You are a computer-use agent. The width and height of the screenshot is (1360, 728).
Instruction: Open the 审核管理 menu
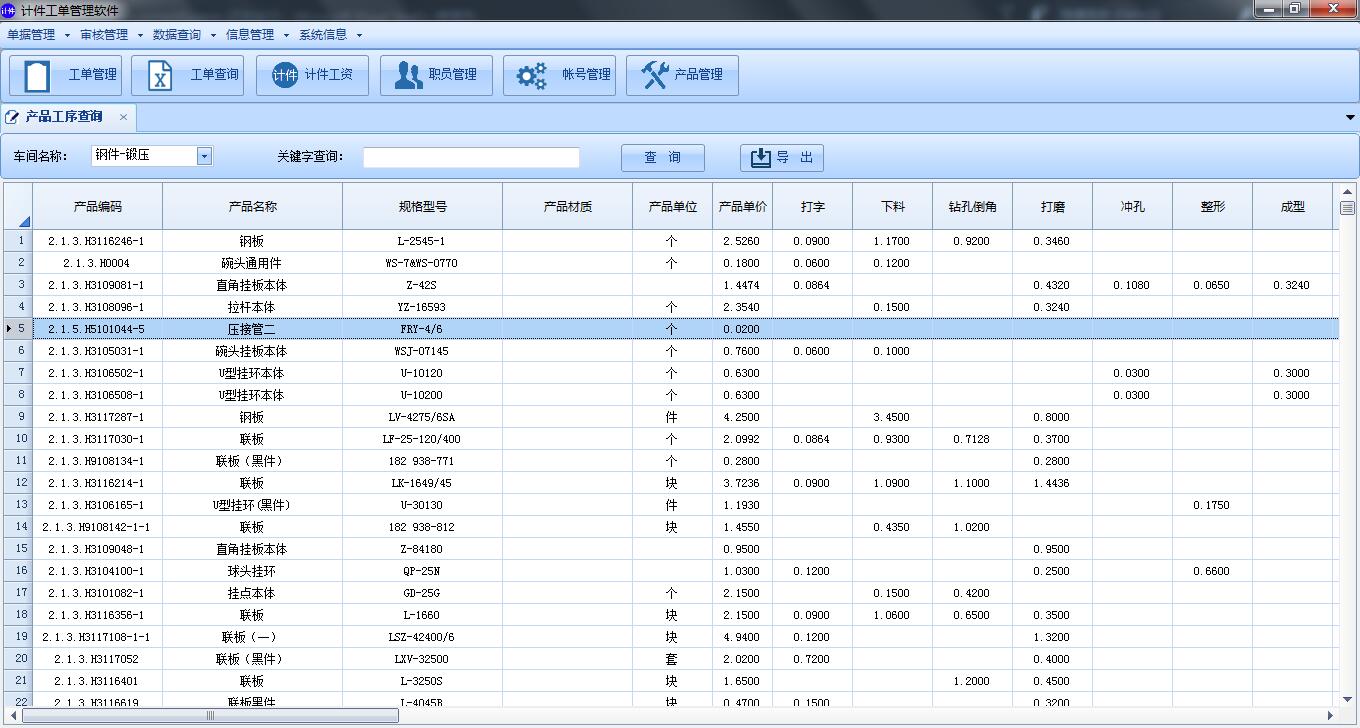coord(110,35)
